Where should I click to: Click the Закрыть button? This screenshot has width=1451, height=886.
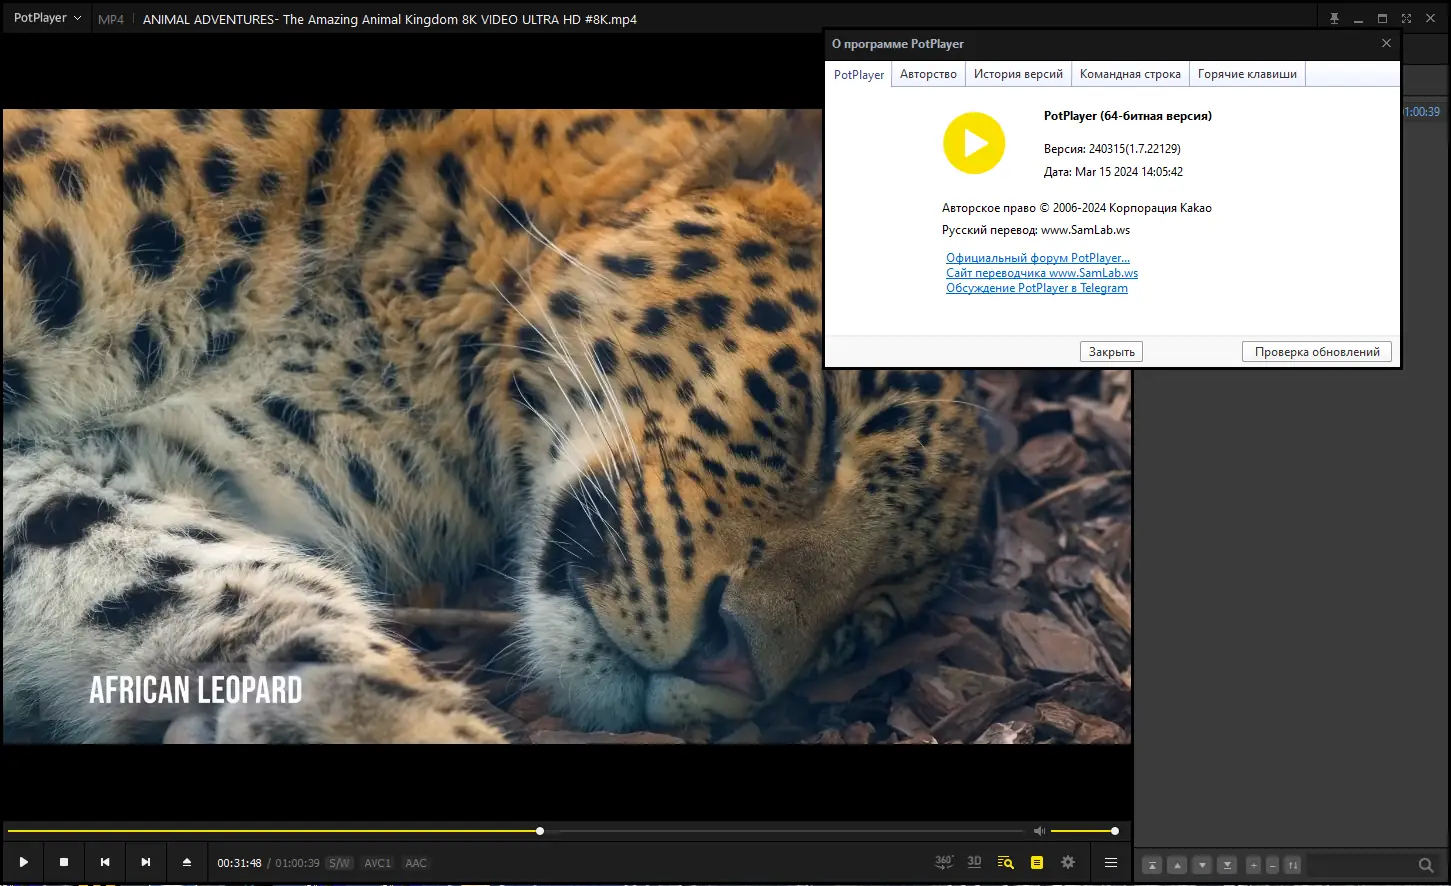(1111, 352)
